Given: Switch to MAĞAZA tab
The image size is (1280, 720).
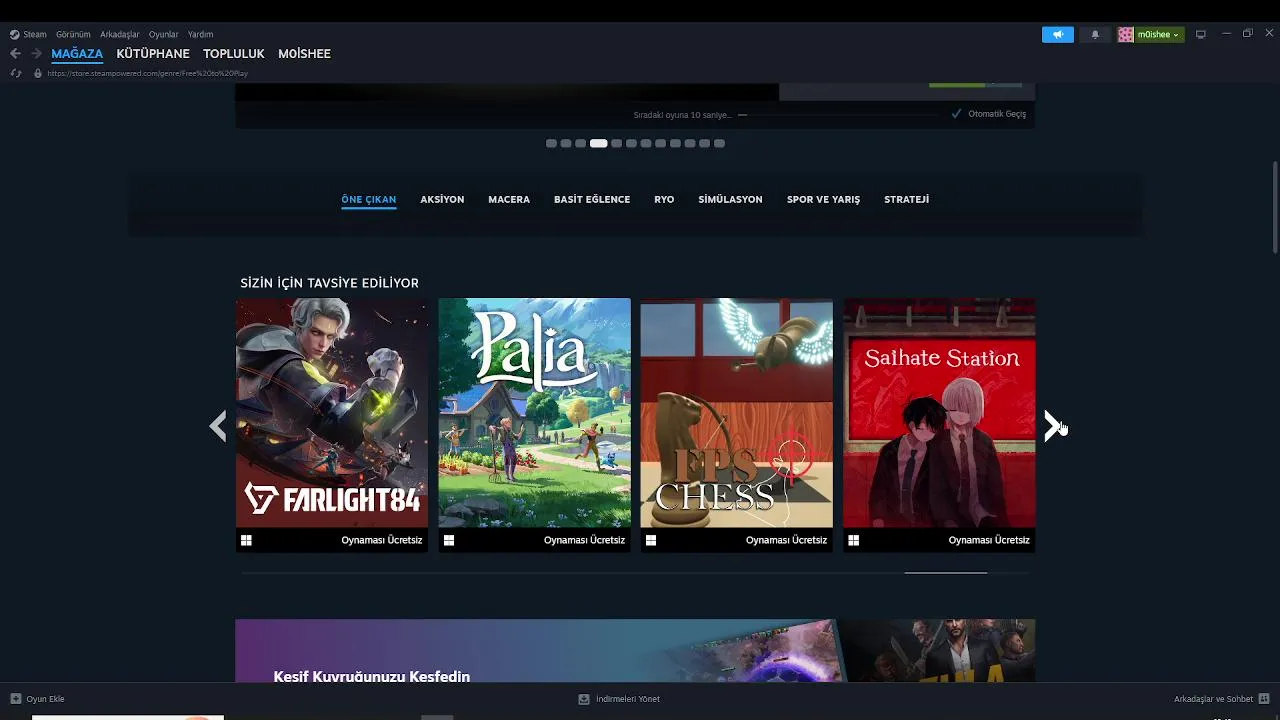Looking at the screenshot, I should [77, 54].
